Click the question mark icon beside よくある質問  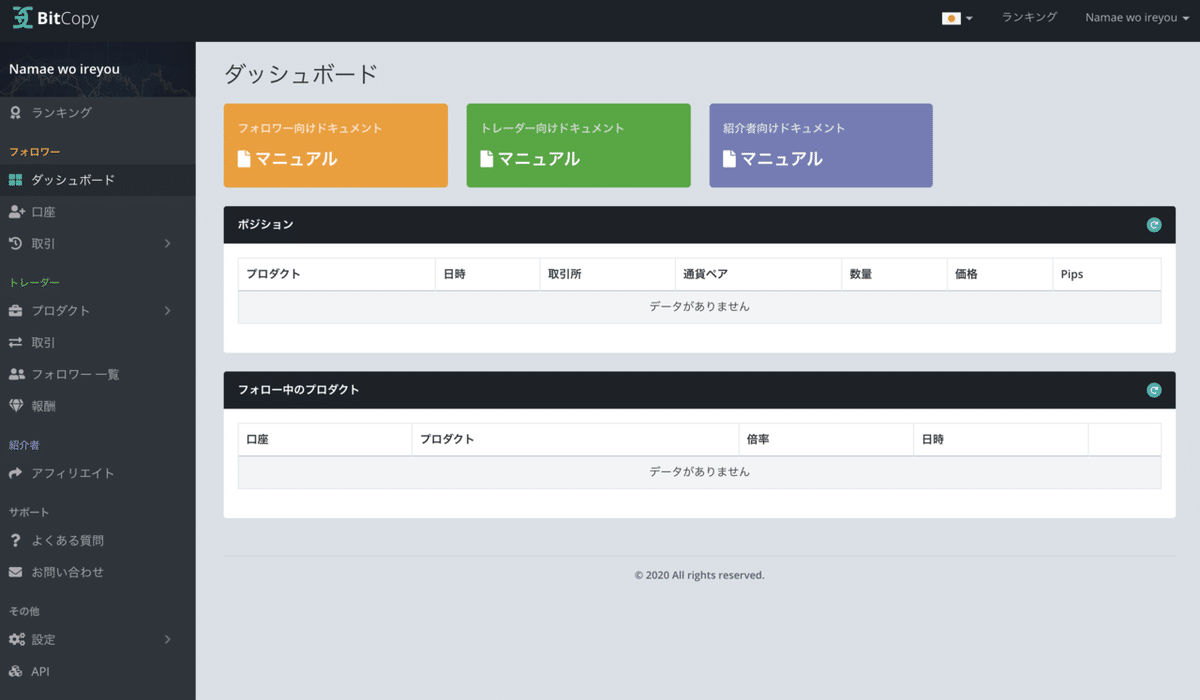pyautogui.click(x=15, y=541)
